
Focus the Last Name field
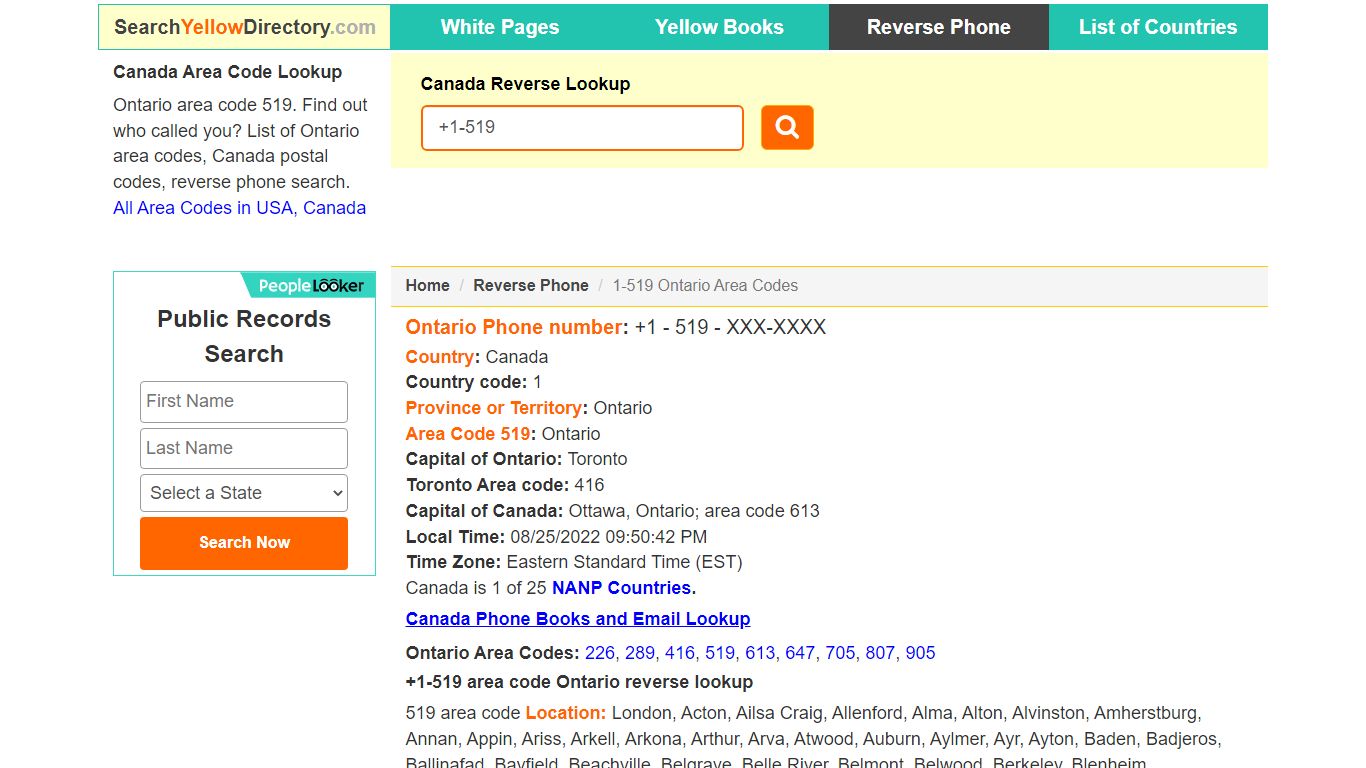point(244,448)
